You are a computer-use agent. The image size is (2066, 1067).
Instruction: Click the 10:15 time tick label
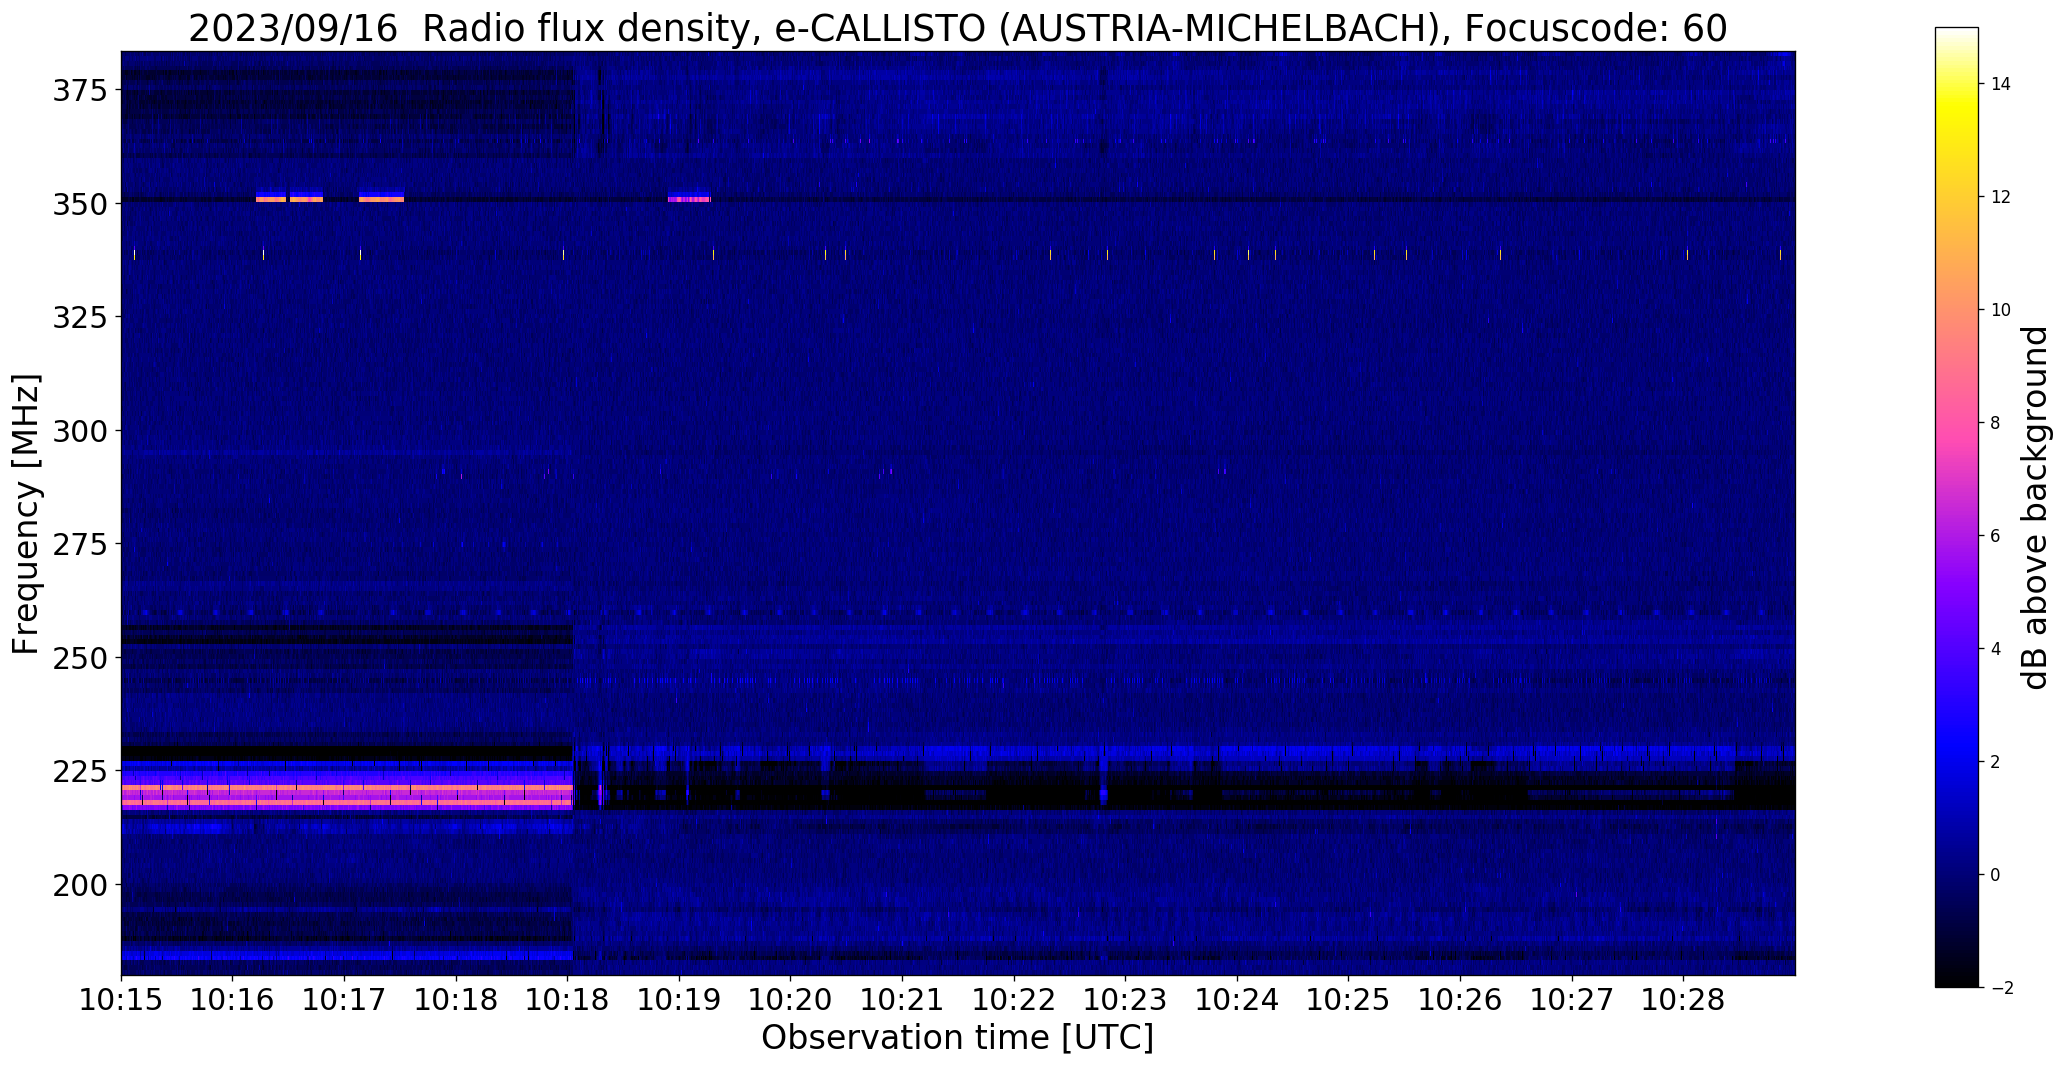tap(121, 999)
